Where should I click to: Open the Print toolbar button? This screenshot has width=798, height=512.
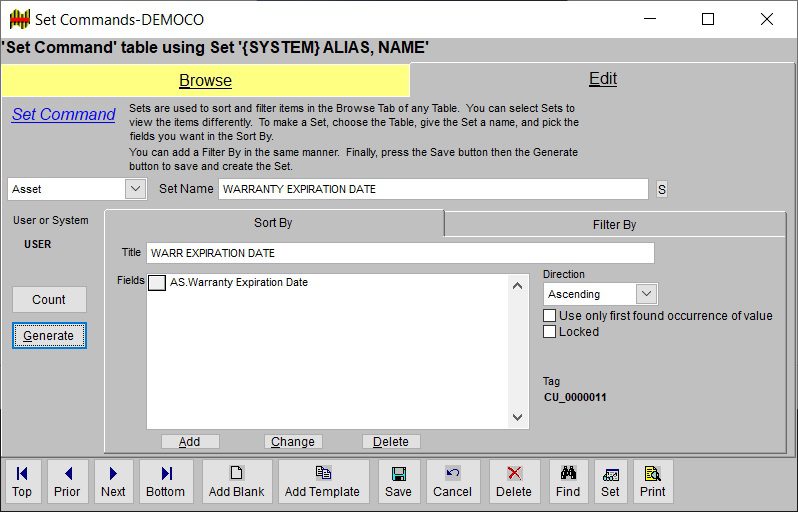coord(653,481)
